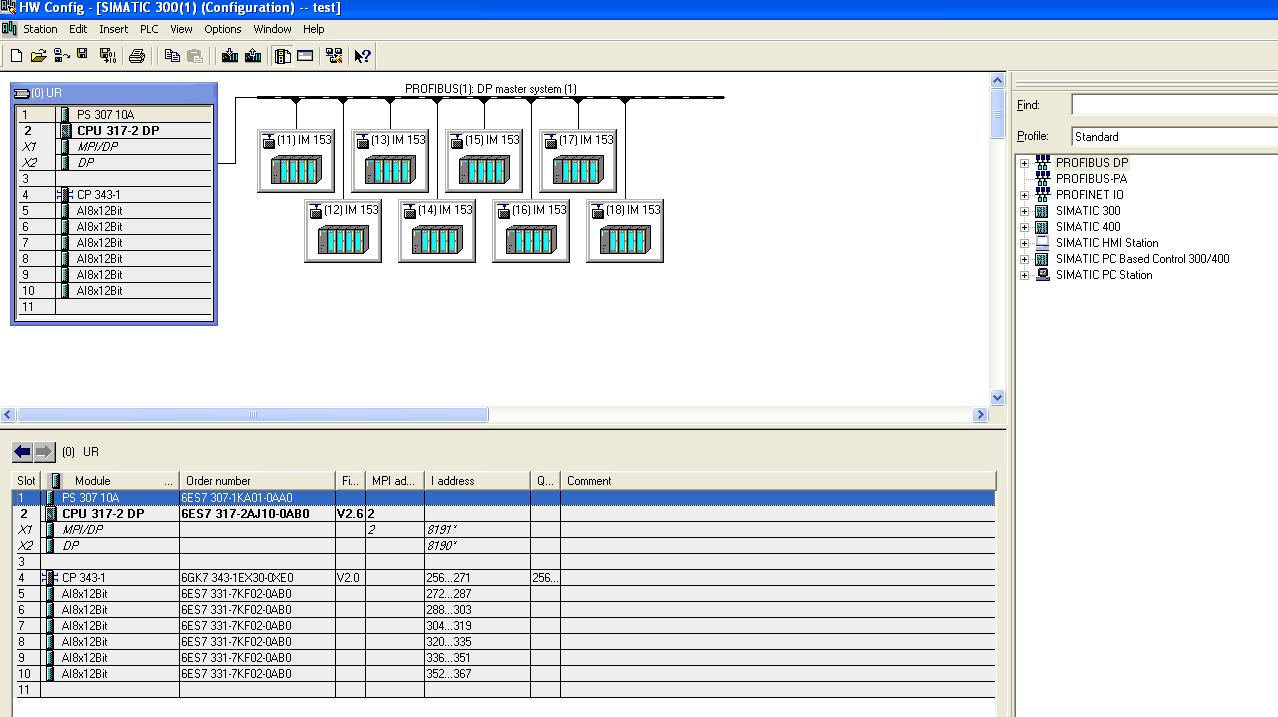
Task: Click the Find input field
Action: pyautogui.click(x=1174, y=105)
